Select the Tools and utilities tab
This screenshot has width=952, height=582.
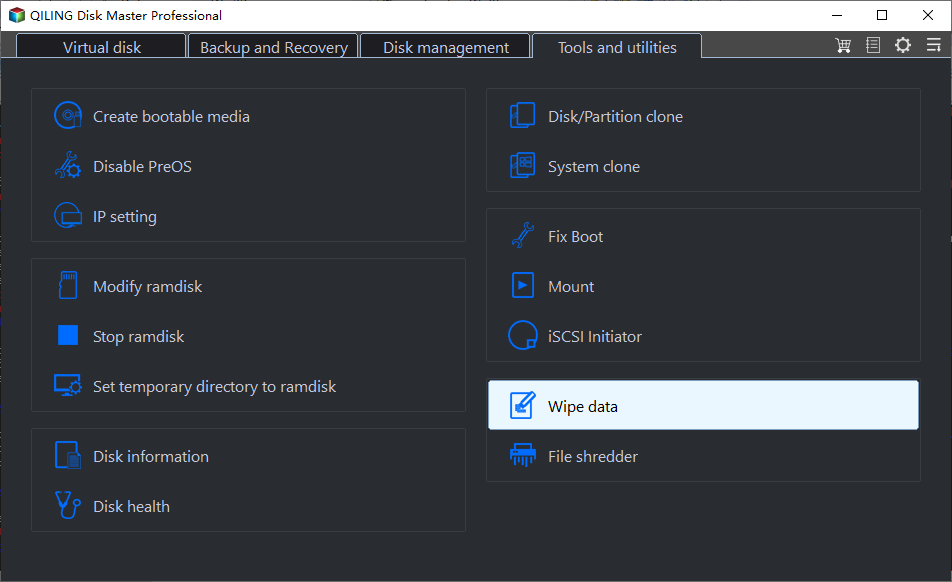[617, 47]
